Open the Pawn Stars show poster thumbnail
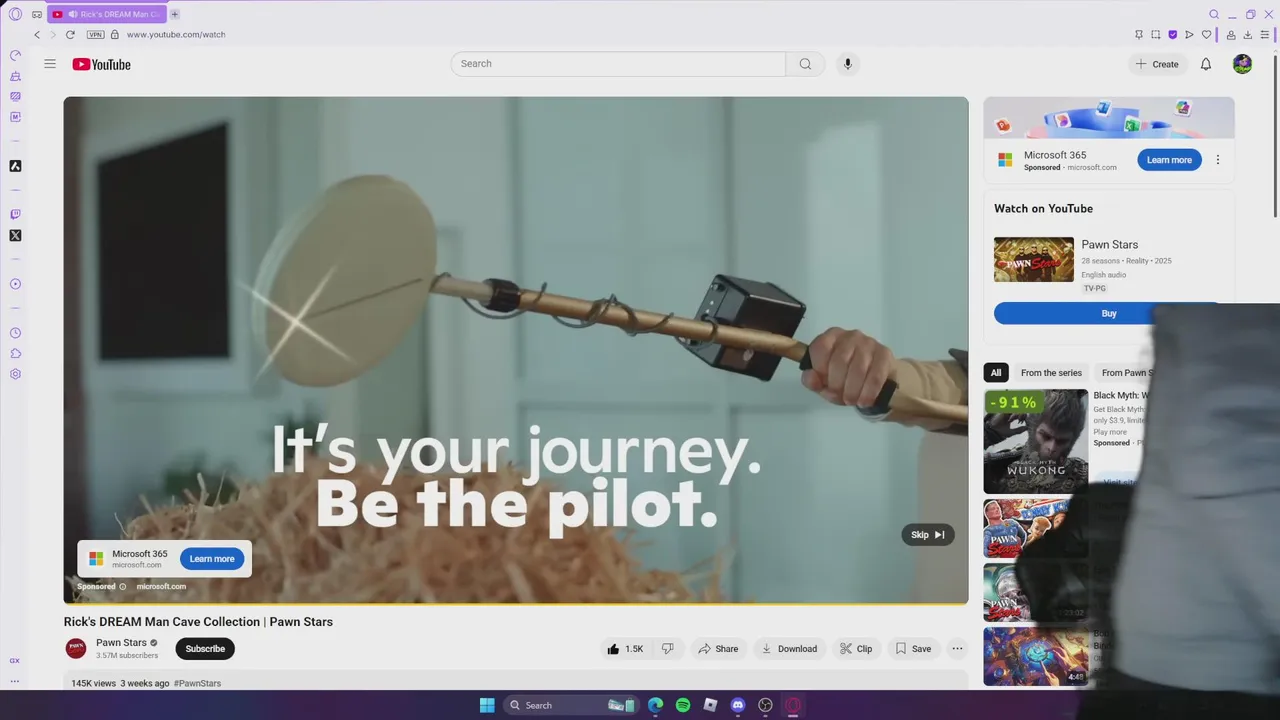This screenshot has height=720, width=1280. click(1034, 260)
